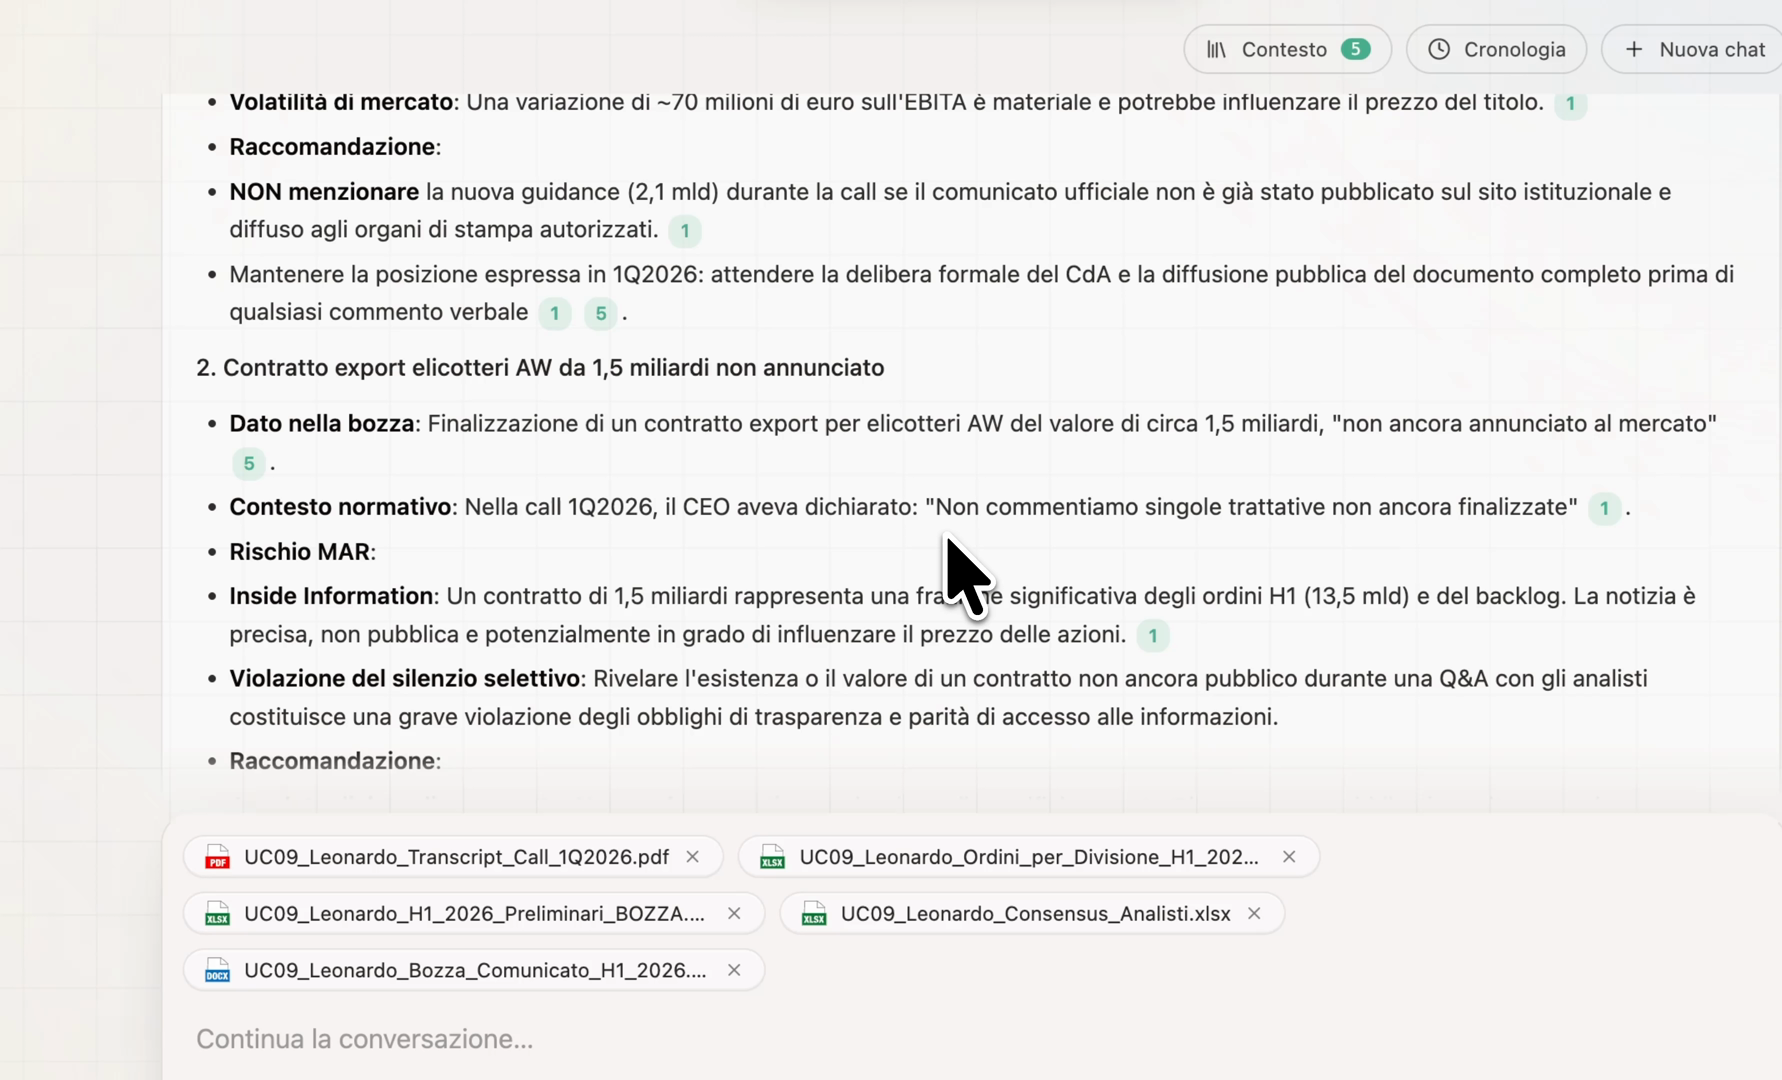Click the 'Inside Information' bold label
1782x1080 pixels.
coord(331,596)
